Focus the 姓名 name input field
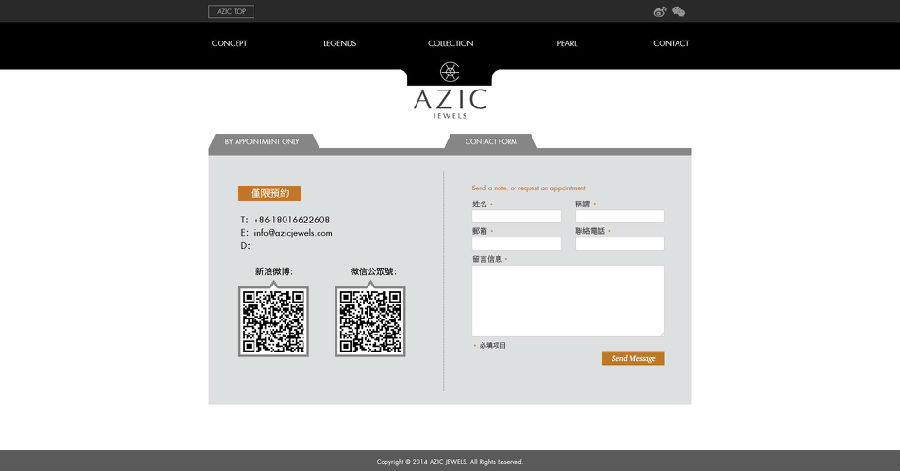The width and height of the screenshot is (900, 471). tap(516, 216)
